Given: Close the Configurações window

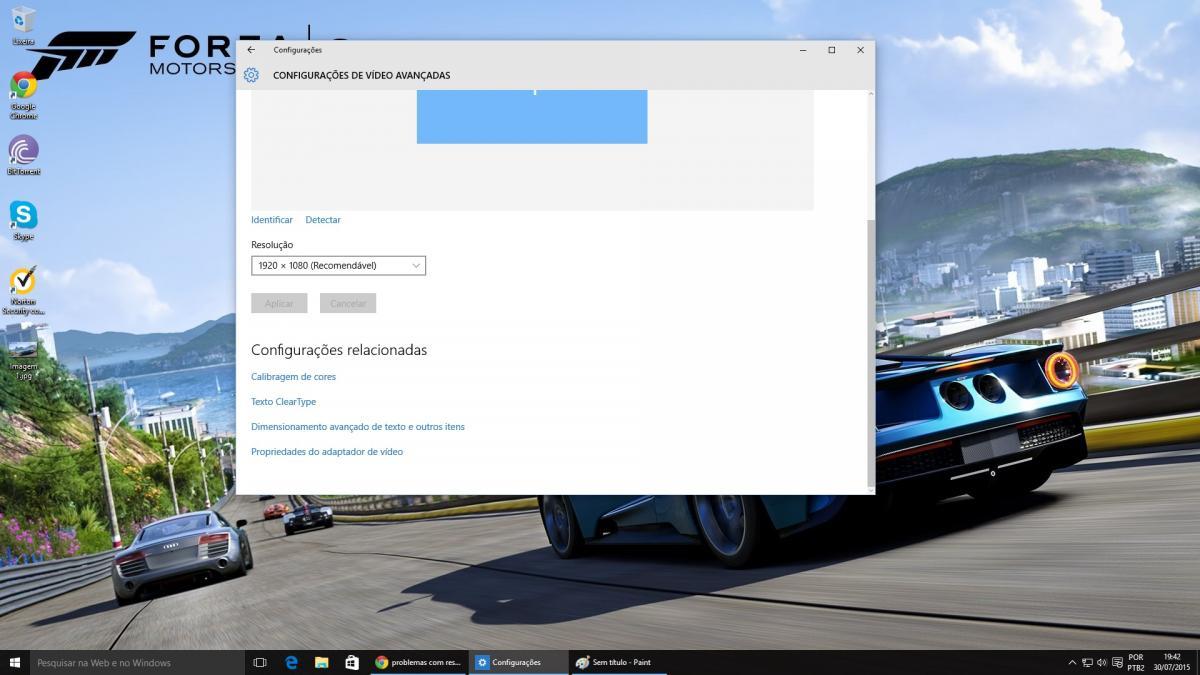Looking at the screenshot, I should (860, 49).
